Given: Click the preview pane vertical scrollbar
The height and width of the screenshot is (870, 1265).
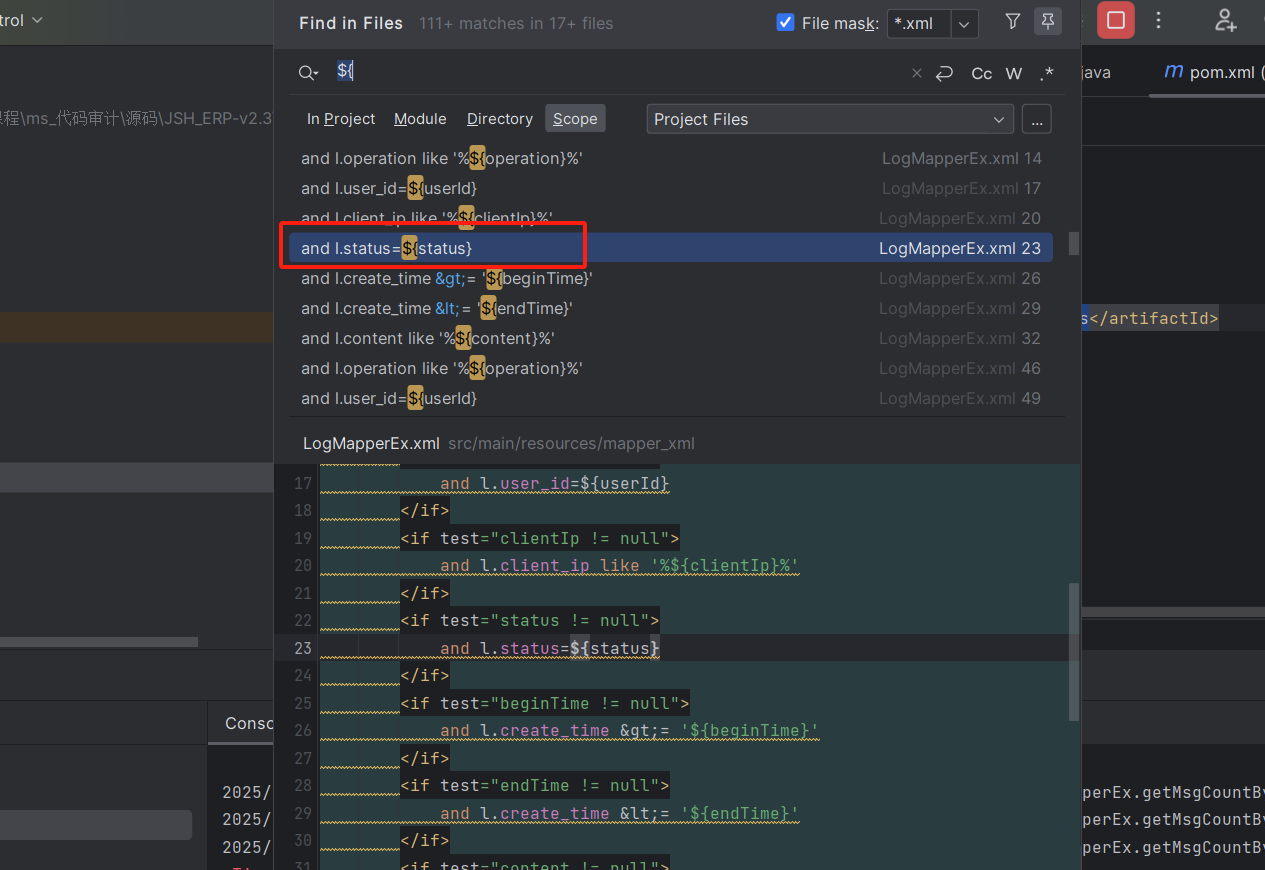Looking at the screenshot, I should point(1074,652).
